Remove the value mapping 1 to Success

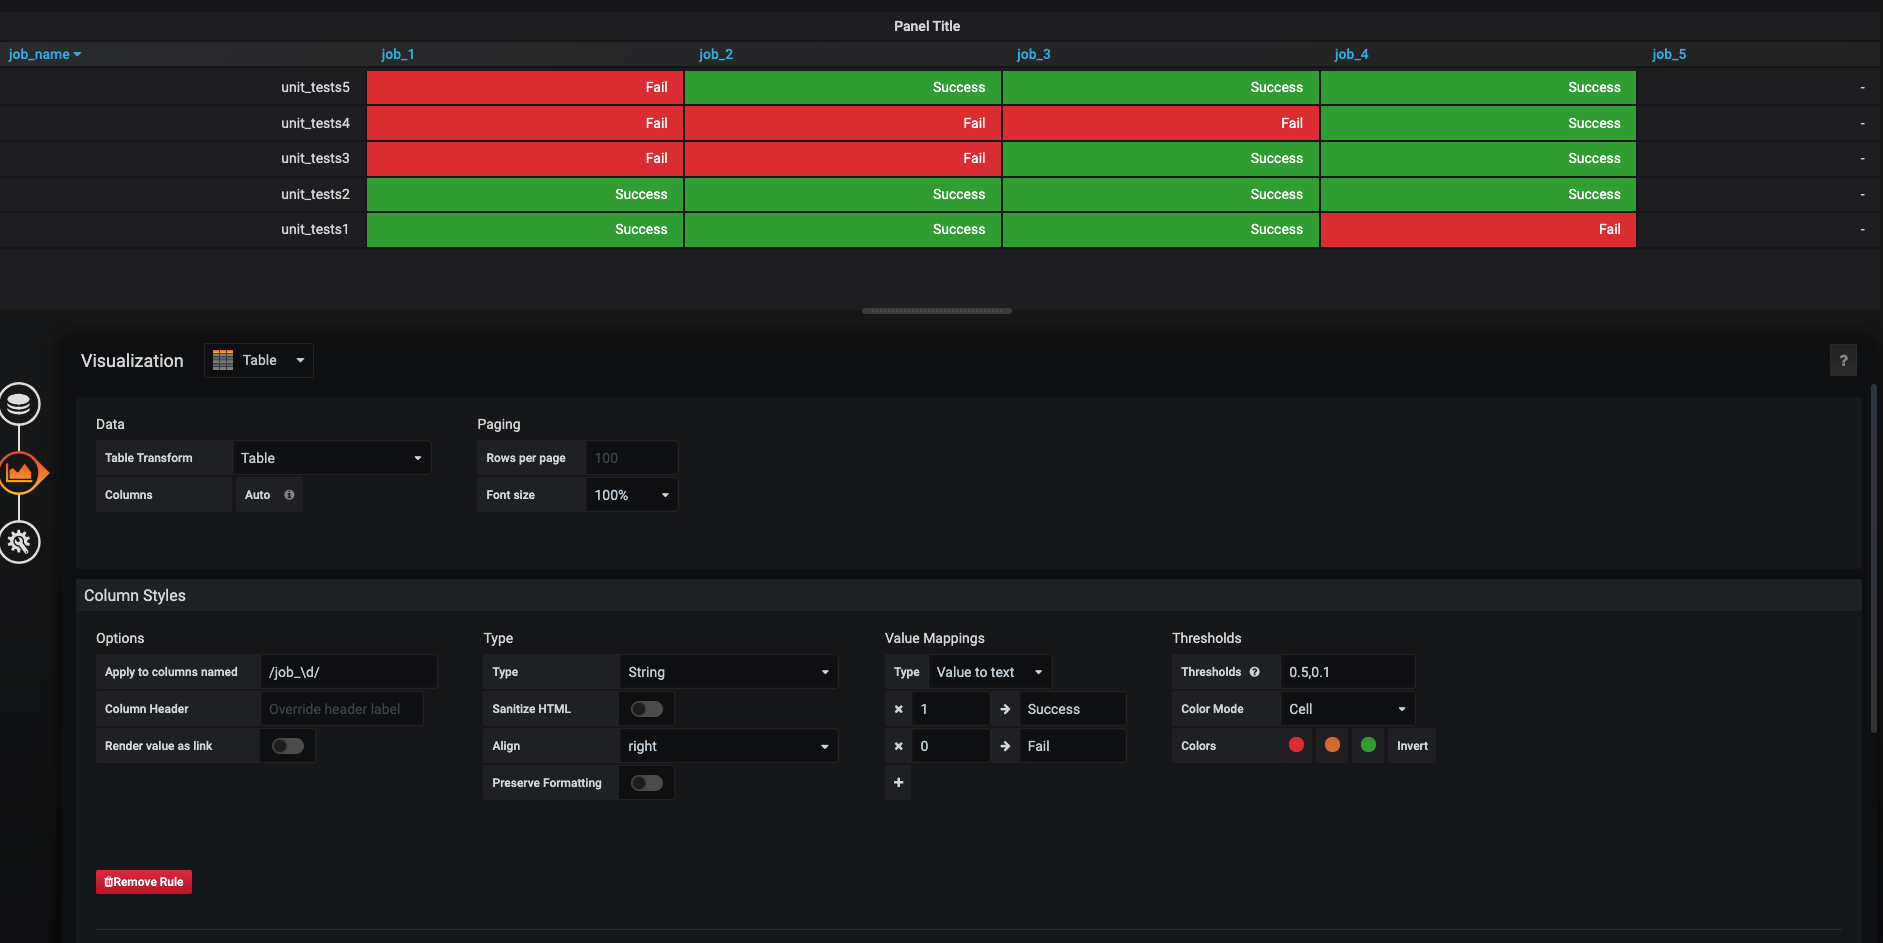pyautogui.click(x=898, y=709)
